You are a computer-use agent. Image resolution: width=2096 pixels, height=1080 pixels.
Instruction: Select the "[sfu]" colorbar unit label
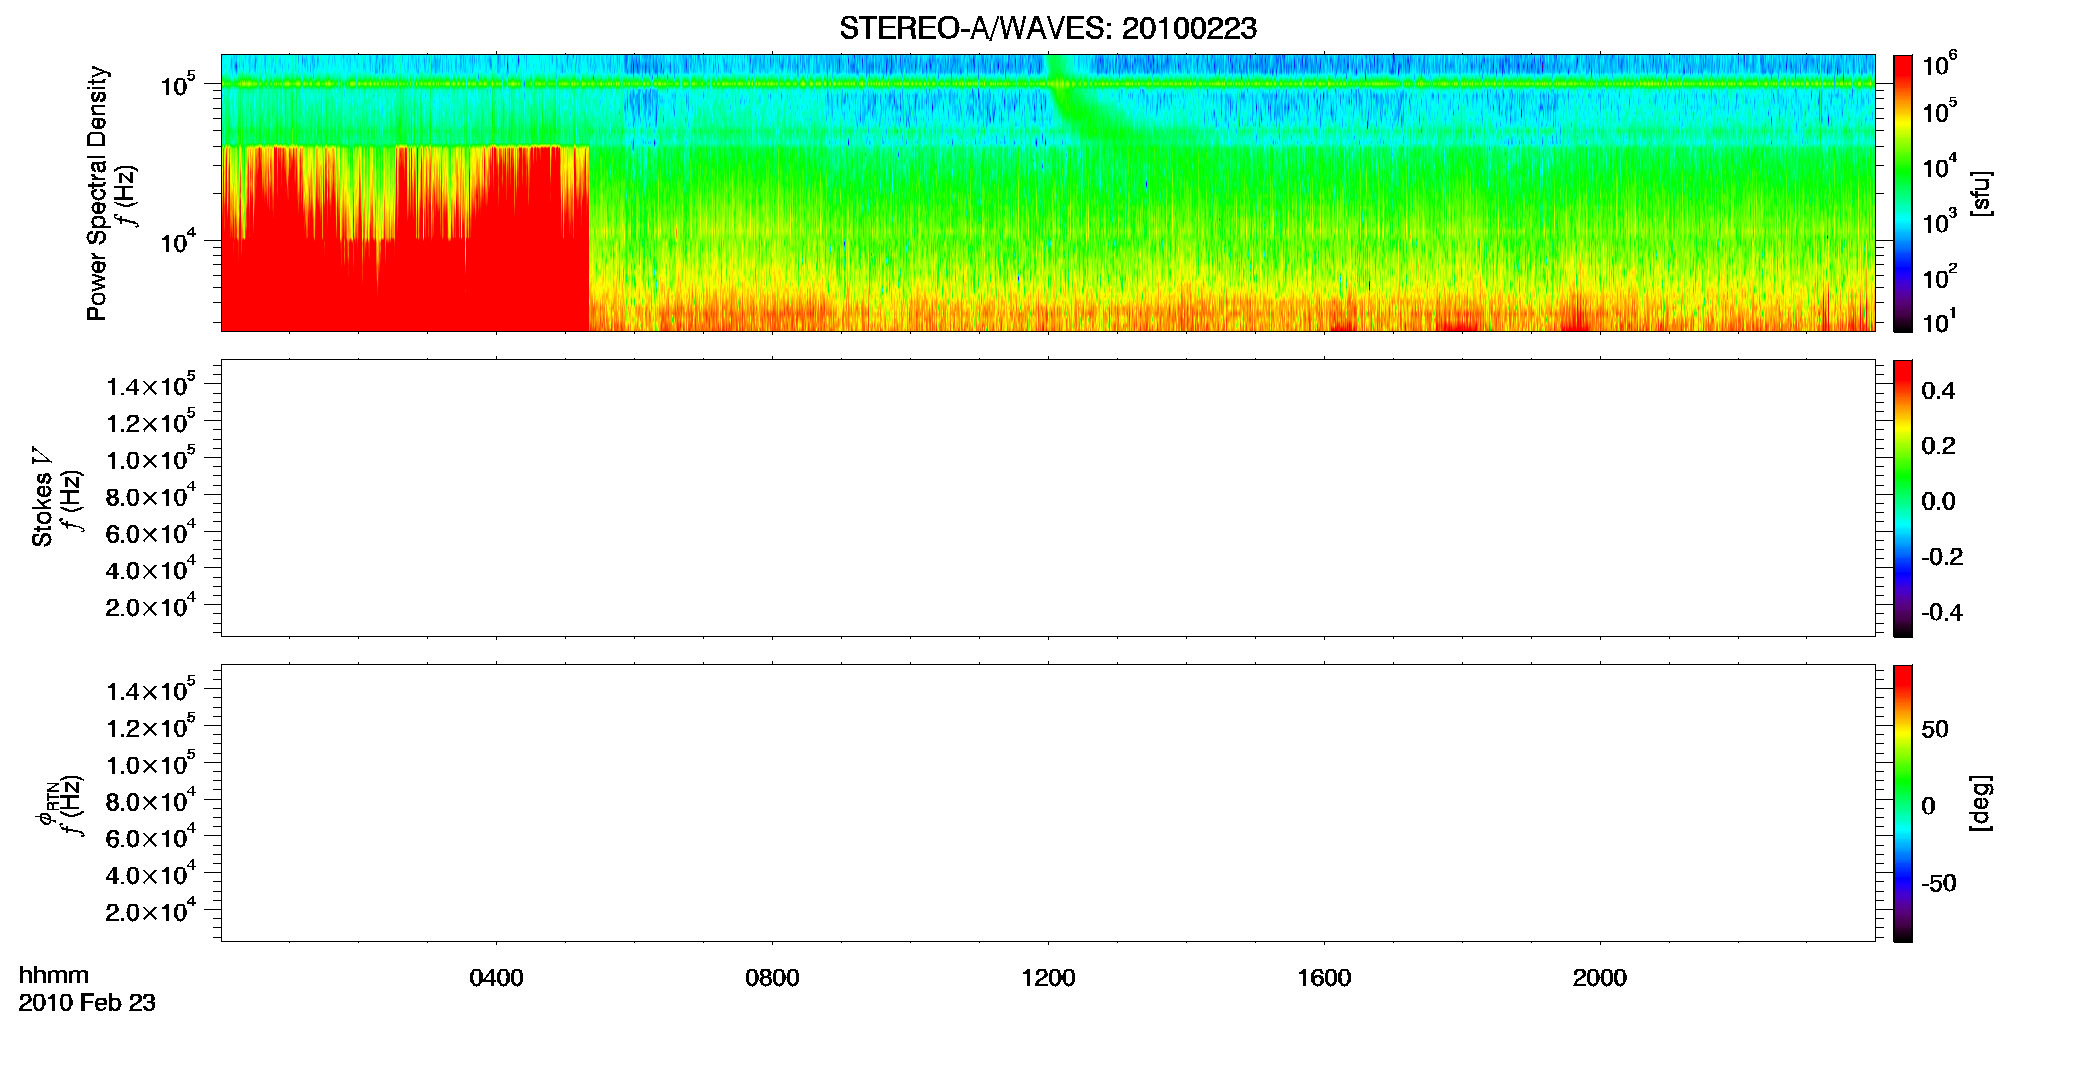pyautogui.click(x=1980, y=193)
